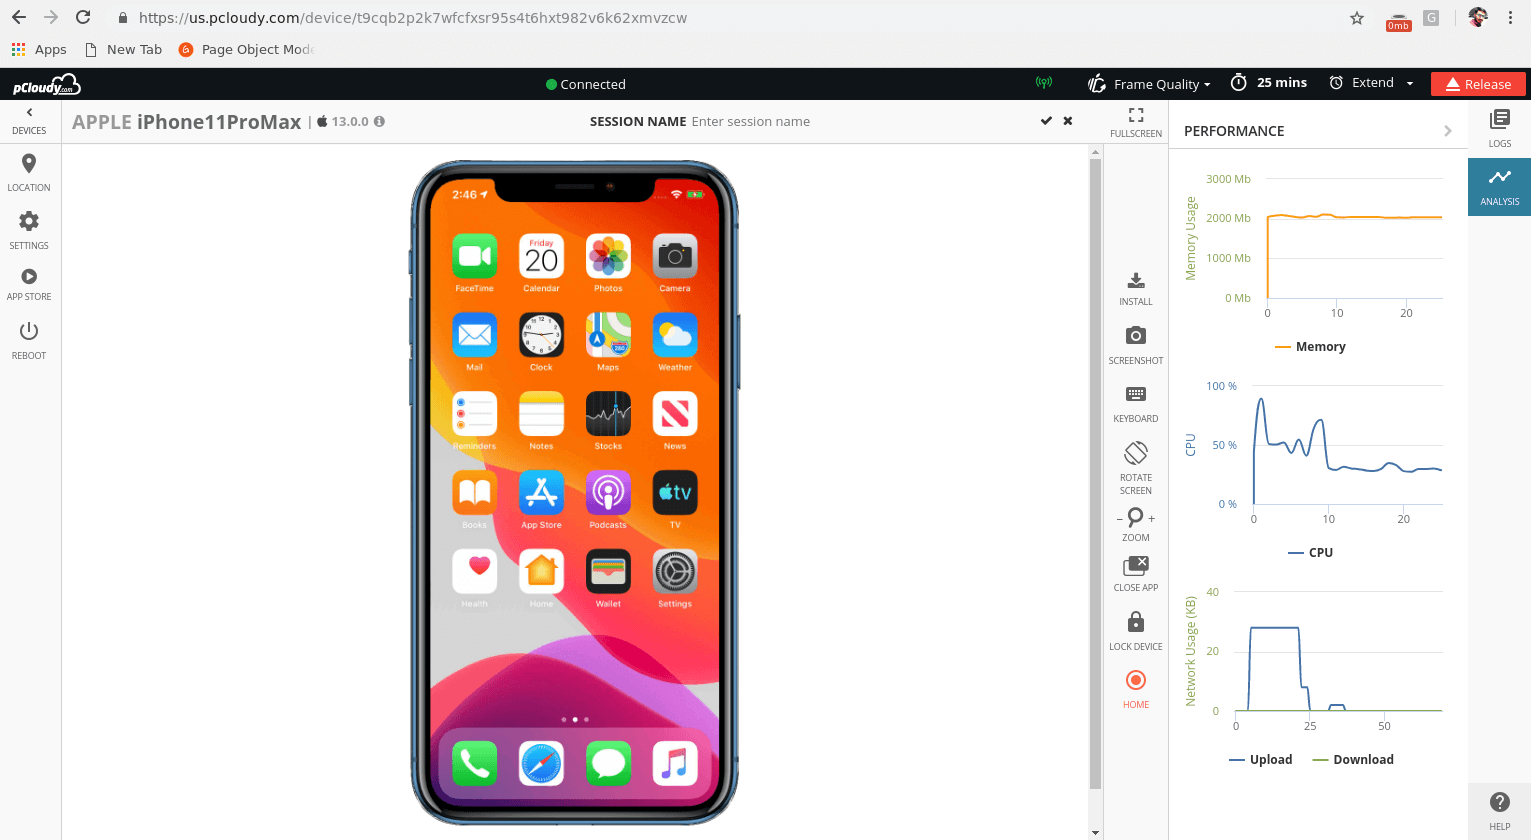
Task: Click the device view vertical scrollbar
Action: click(x=1095, y=473)
